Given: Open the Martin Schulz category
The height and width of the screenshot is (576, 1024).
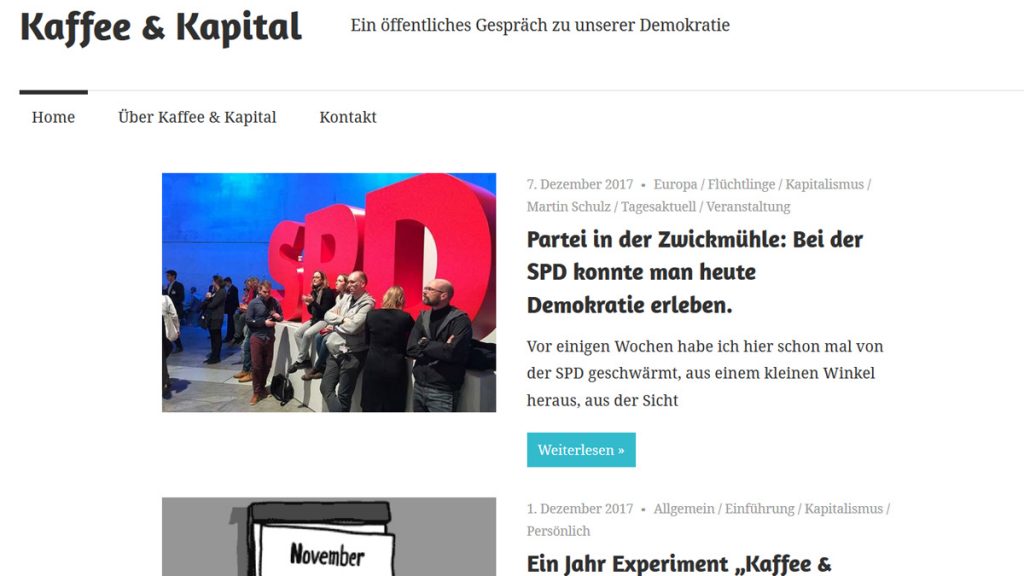Looking at the screenshot, I should pyautogui.click(x=569, y=206).
